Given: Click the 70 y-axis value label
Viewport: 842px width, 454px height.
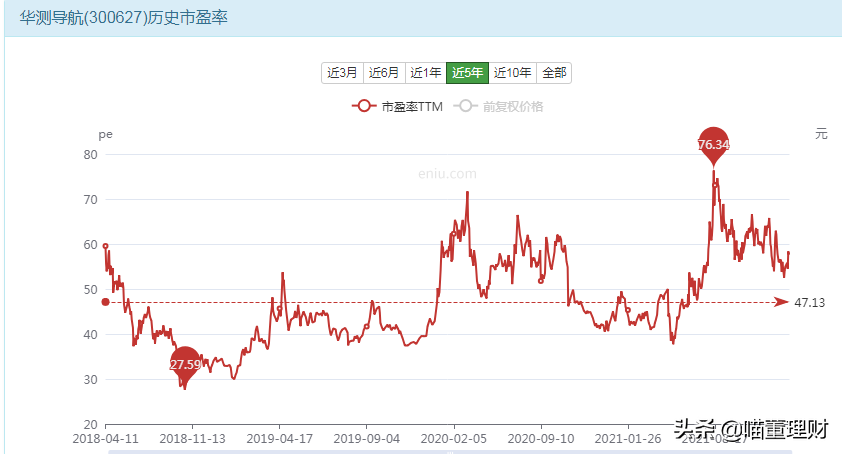Looking at the screenshot, I should point(90,200).
